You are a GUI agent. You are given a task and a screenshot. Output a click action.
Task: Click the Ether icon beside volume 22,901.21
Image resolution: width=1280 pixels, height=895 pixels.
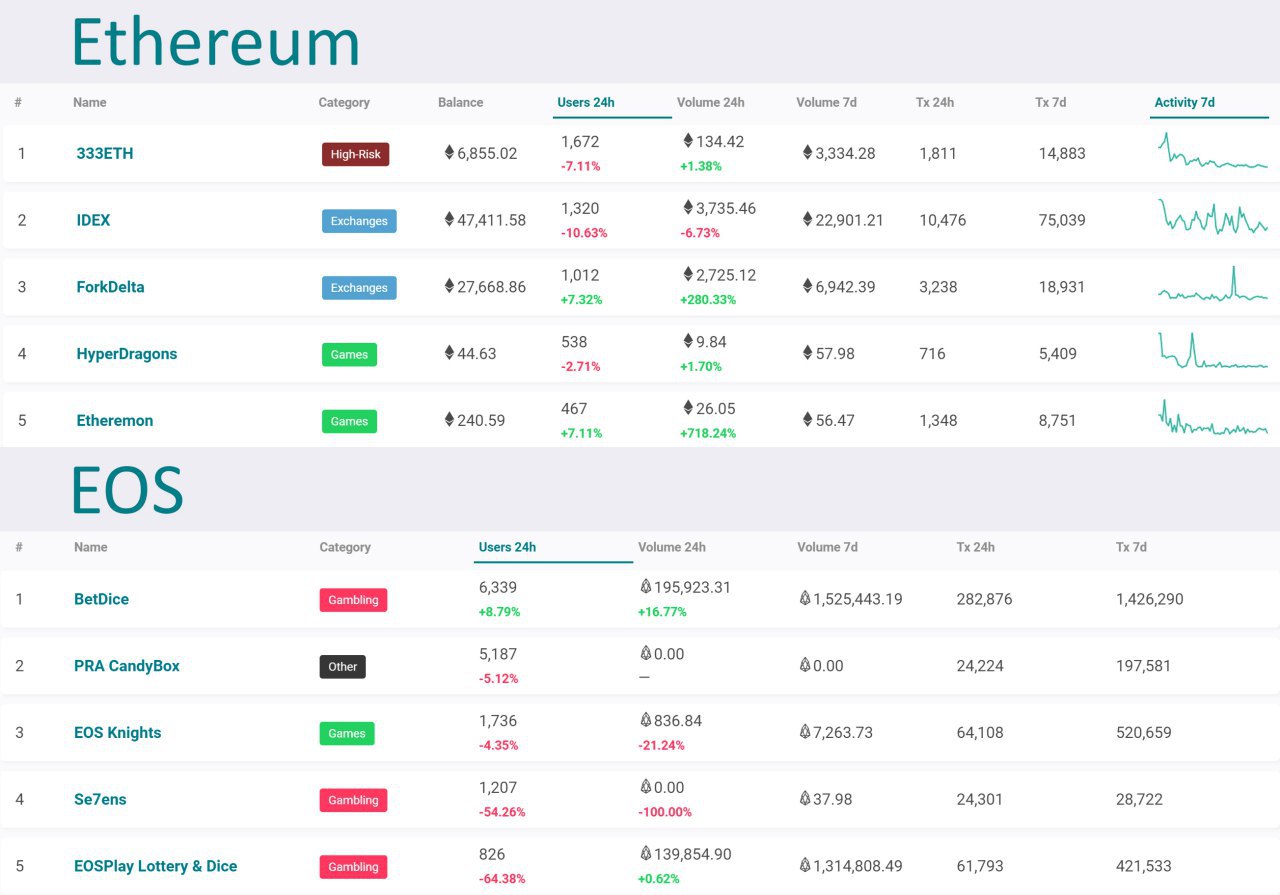[x=807, y=220]
